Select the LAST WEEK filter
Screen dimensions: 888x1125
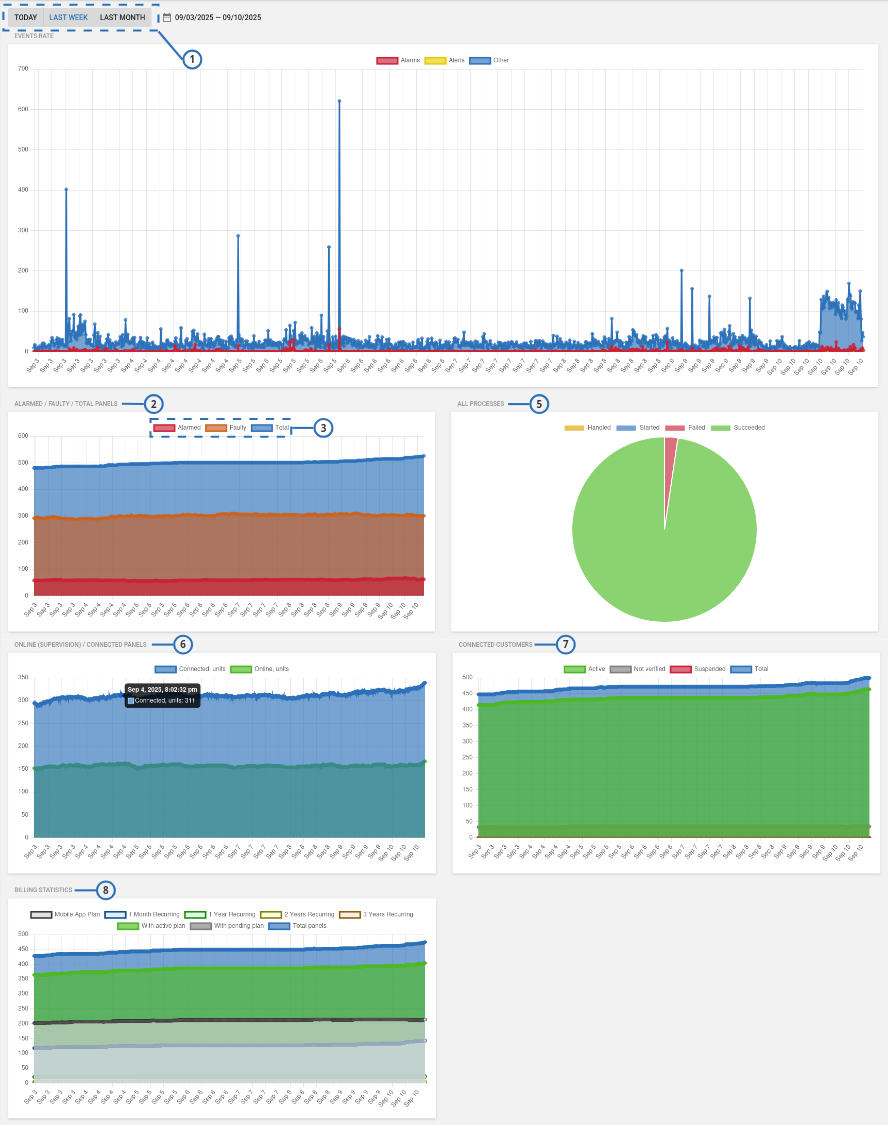point(68,16)
